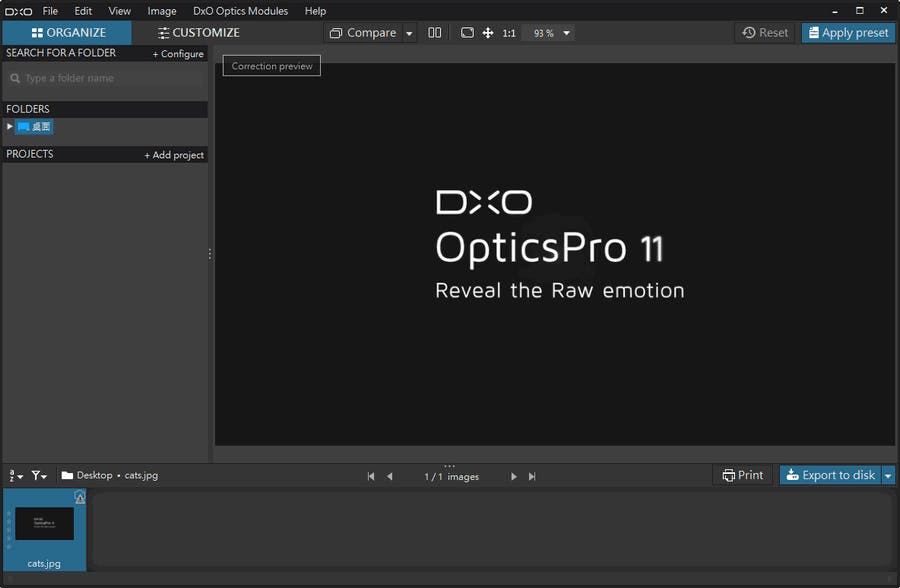Click the Print button
Image resolution: width=900 pixels, height=588 pixels.
(743, 475)
